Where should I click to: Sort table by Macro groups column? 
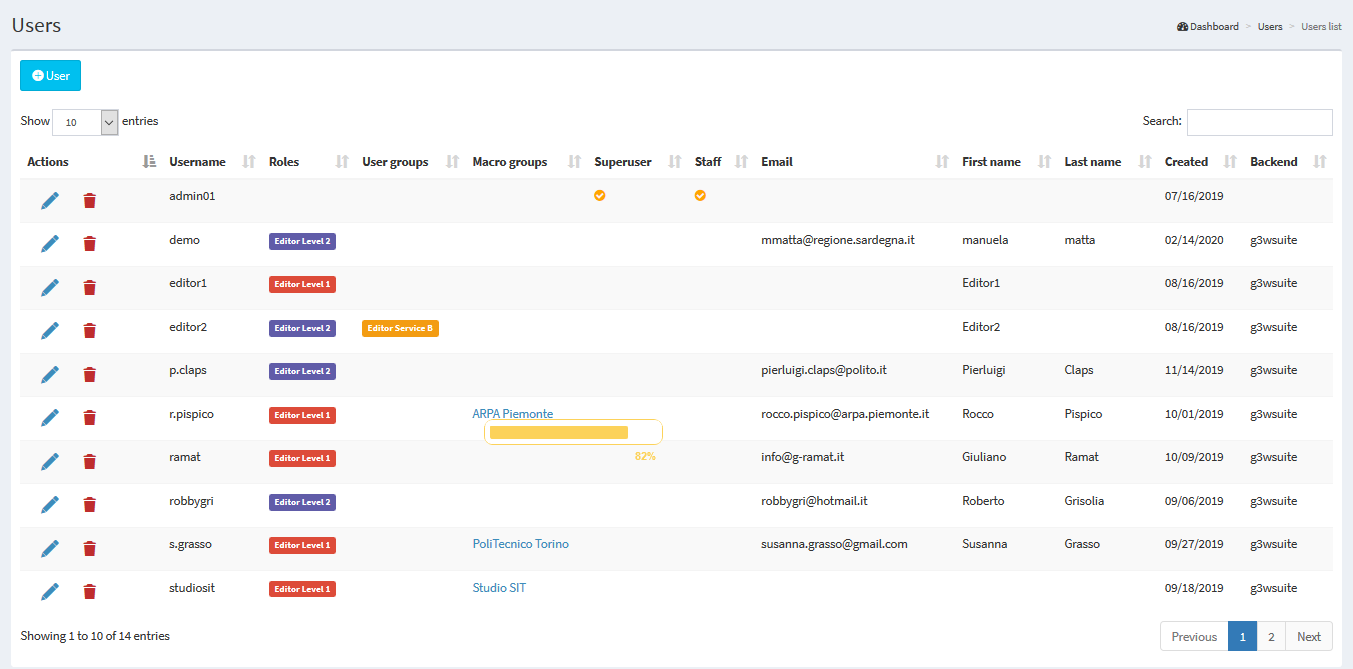575,162
